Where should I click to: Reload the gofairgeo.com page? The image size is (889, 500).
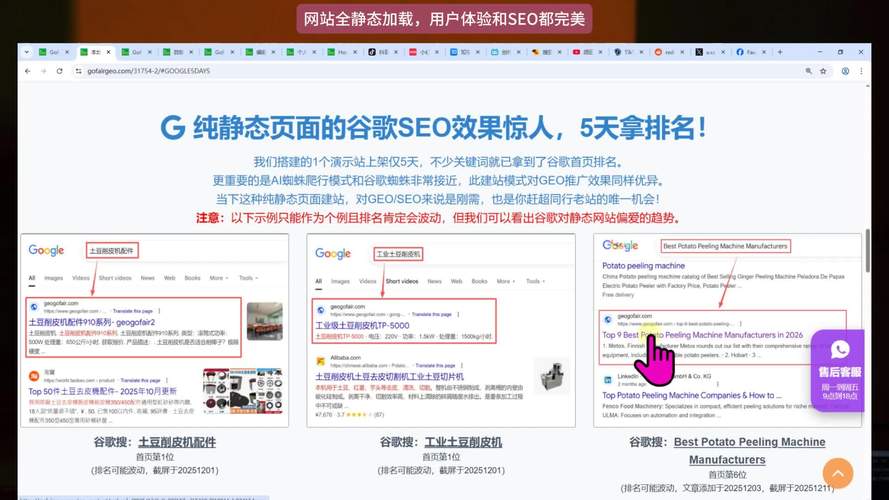click(x=60, y=71)
